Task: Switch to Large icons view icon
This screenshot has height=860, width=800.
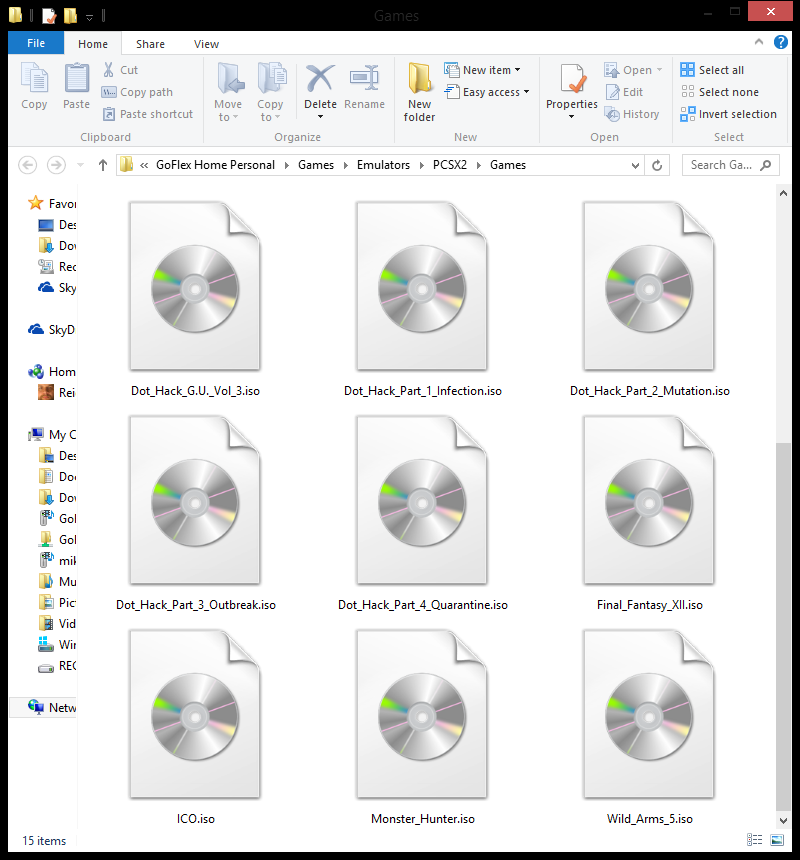Action: 777,840
